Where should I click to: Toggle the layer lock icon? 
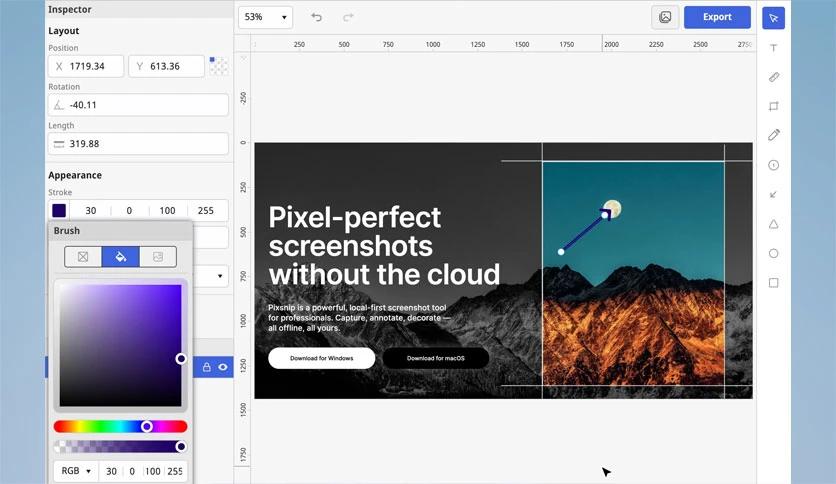pos(206,367)
